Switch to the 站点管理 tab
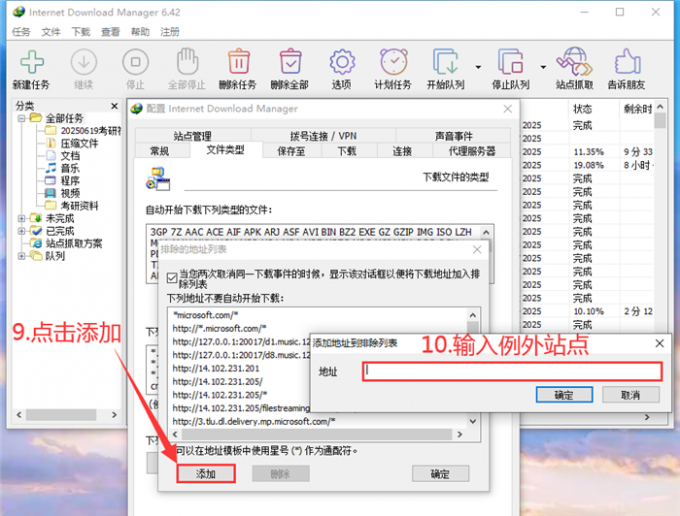This screenshot has width=680, height=516. pos(193,136)
